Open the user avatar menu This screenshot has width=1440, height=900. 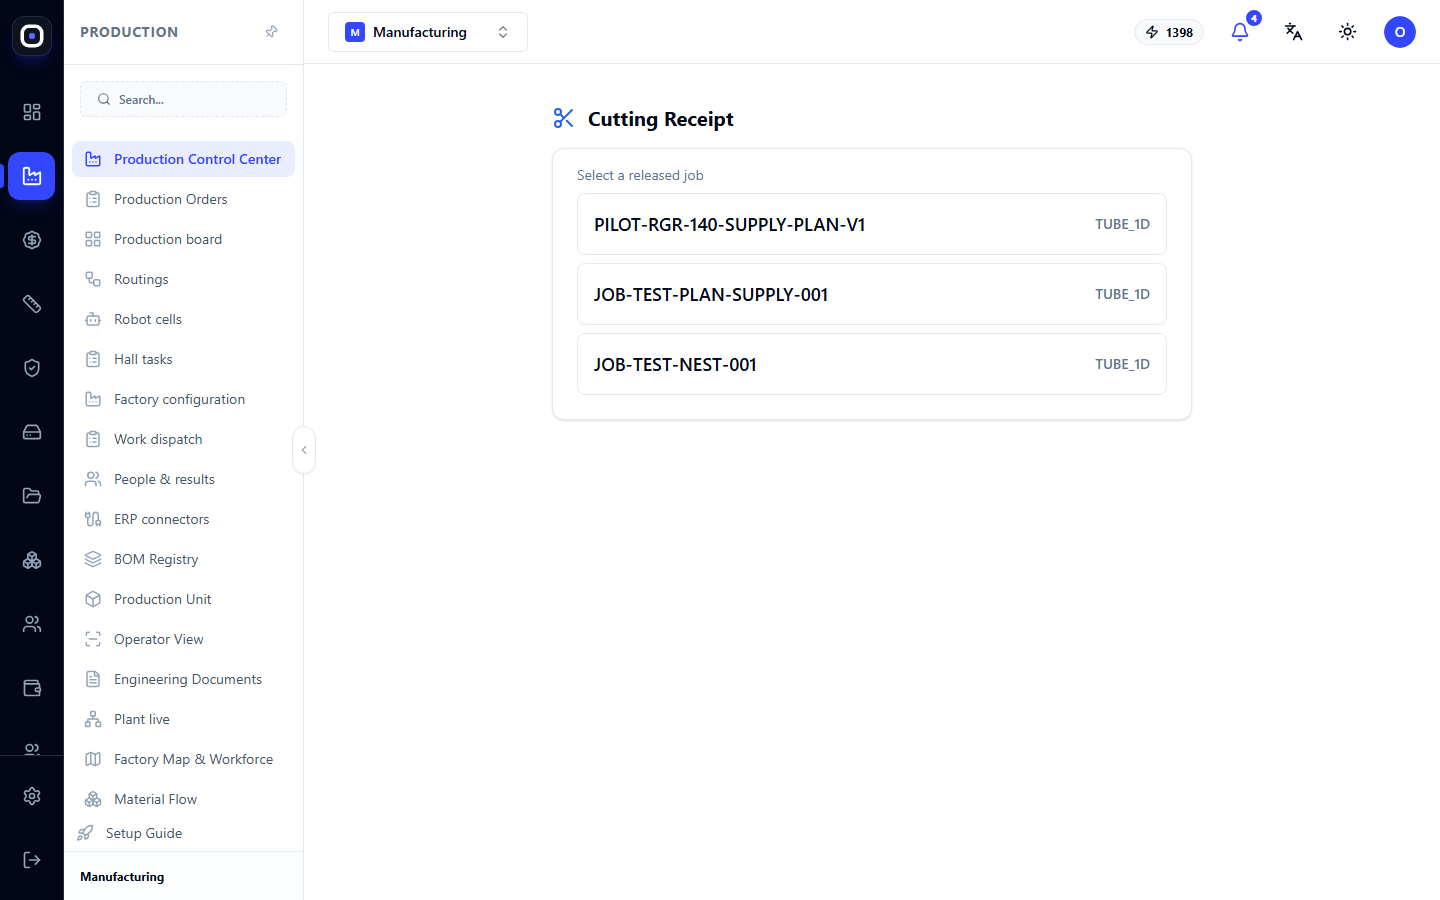point(1400,32)
